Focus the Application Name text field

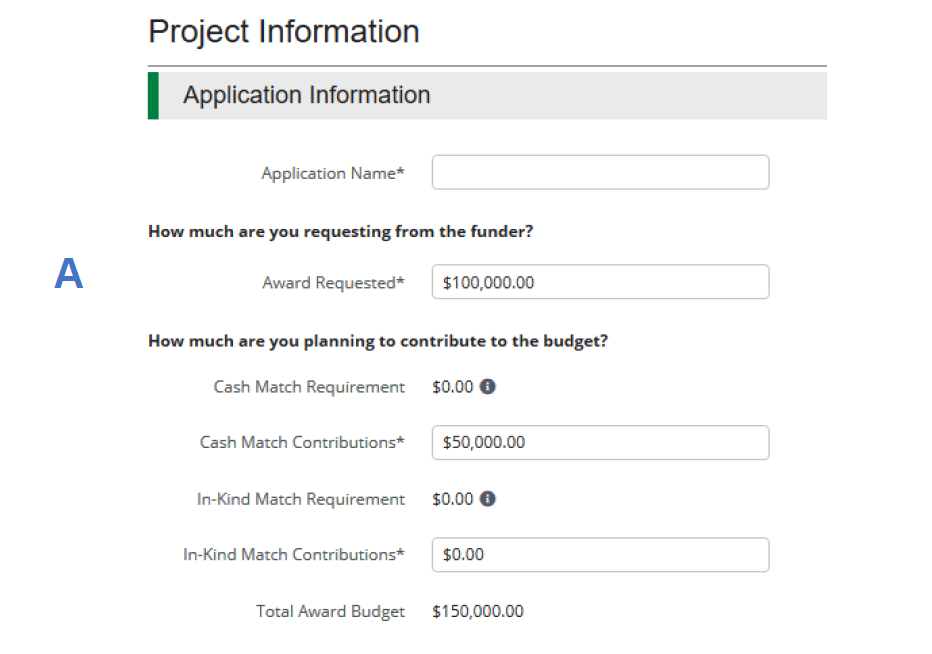(600, 172)
